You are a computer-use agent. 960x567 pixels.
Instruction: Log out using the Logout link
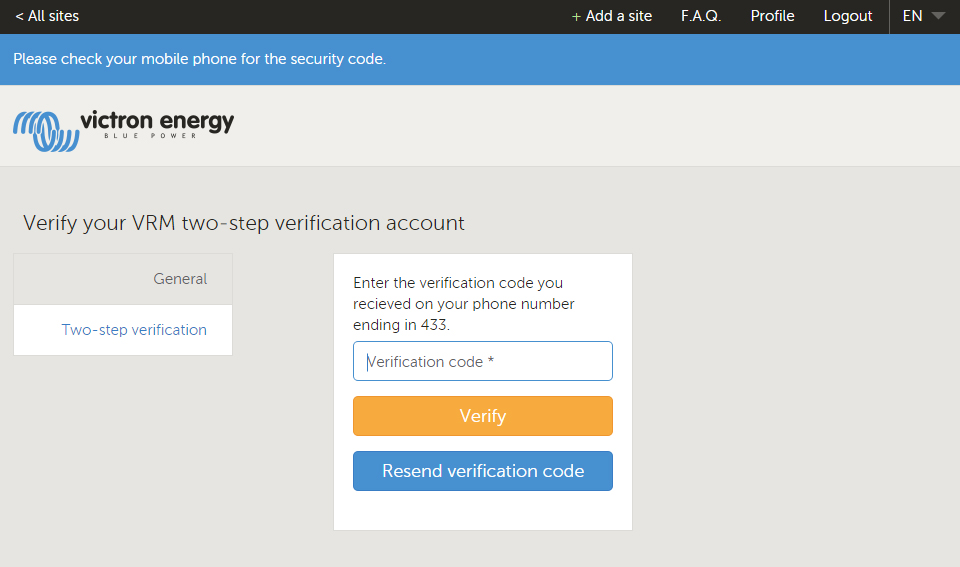pyautogui.click(x=848, y=16)
